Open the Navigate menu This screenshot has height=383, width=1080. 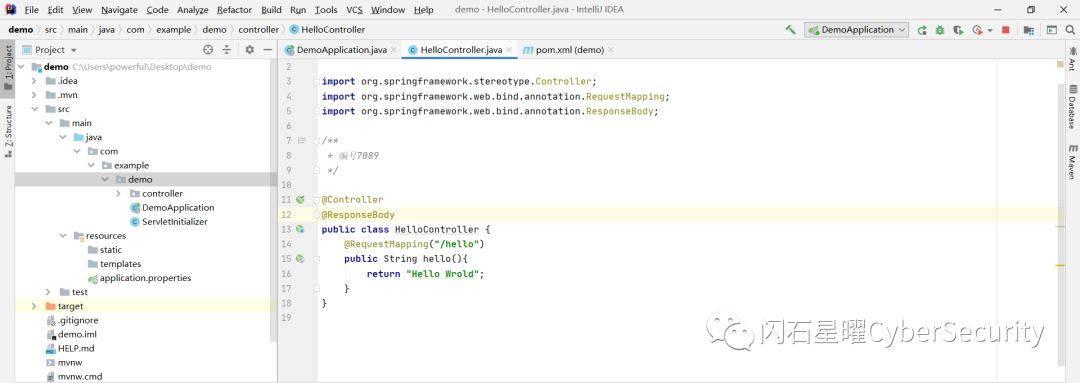point(119,10)
